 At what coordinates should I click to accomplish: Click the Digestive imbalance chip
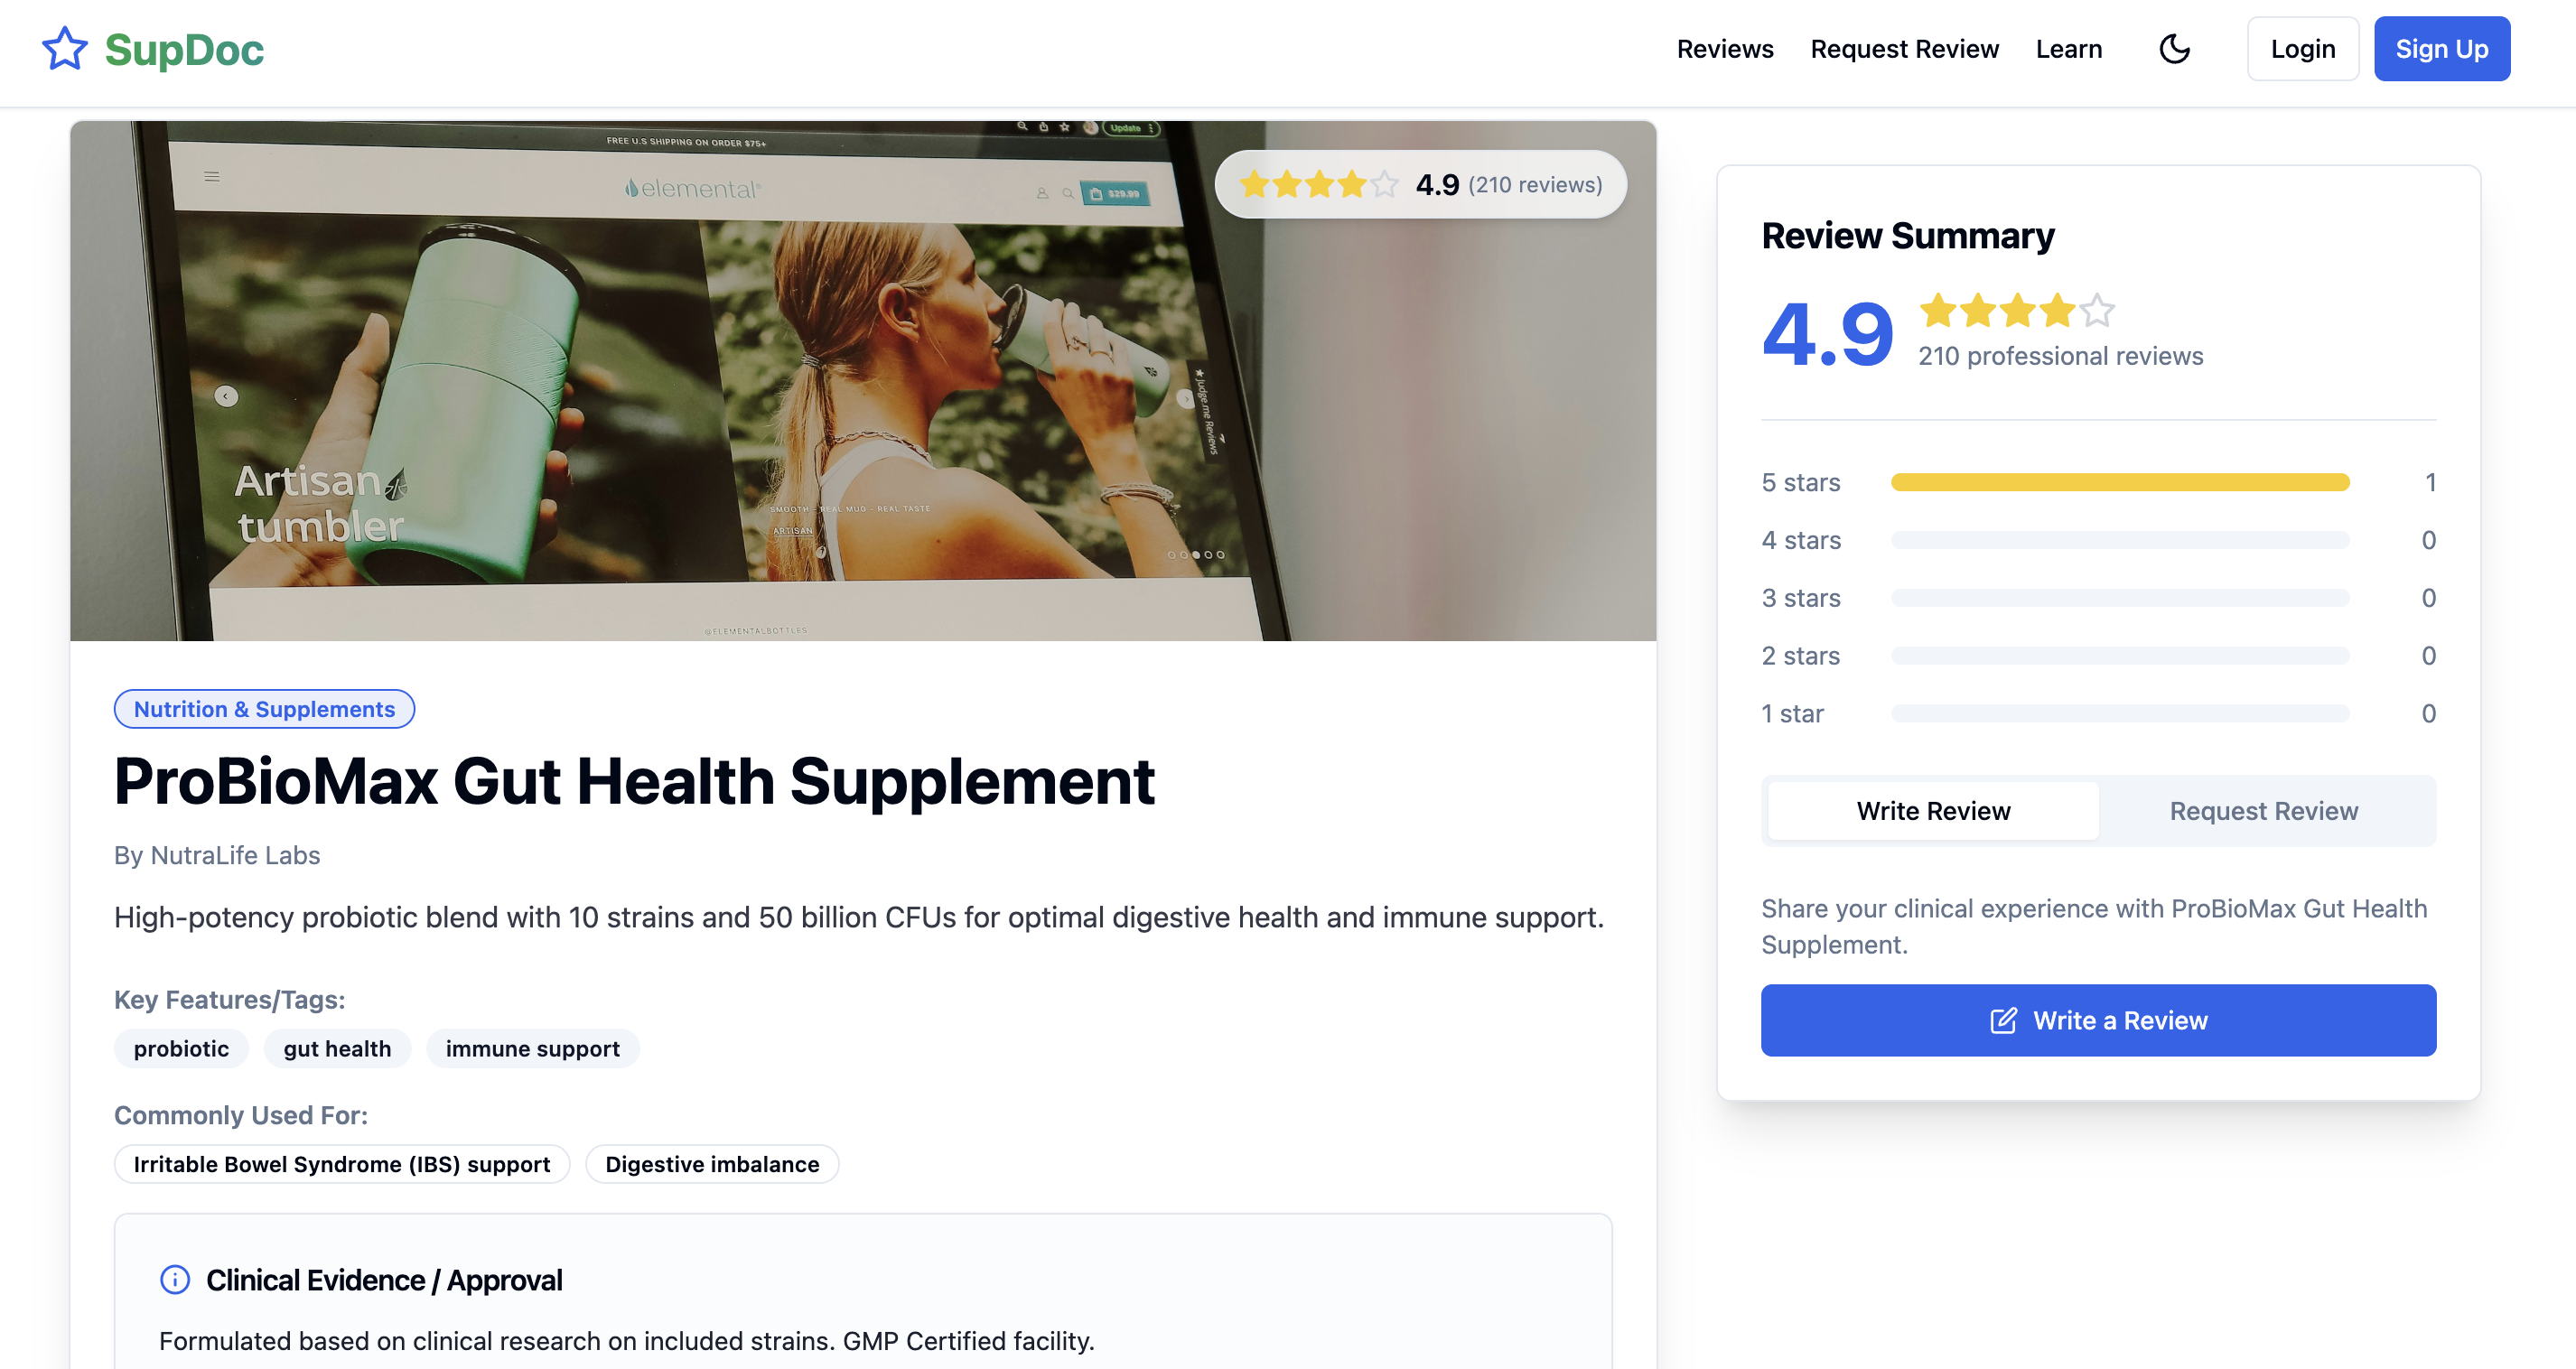712,1164
